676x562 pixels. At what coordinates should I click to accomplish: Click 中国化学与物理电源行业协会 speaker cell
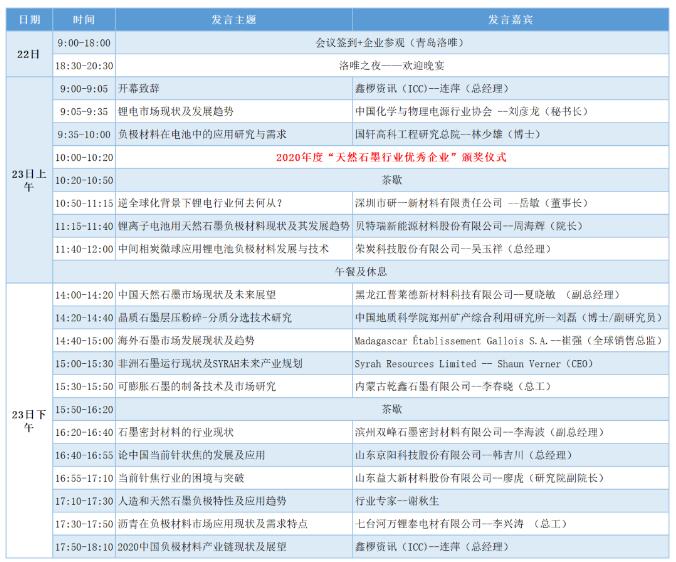click(x=510, y=111)
